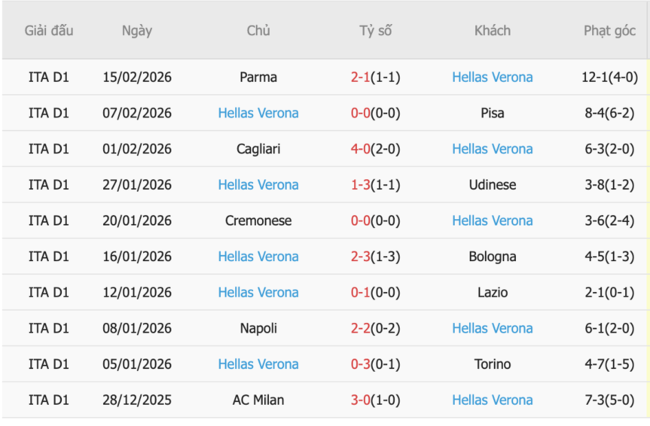The image size is (650, 426).
Task: Click the 4-0 score of Cagliari match
Action: [x=361, y=149]
